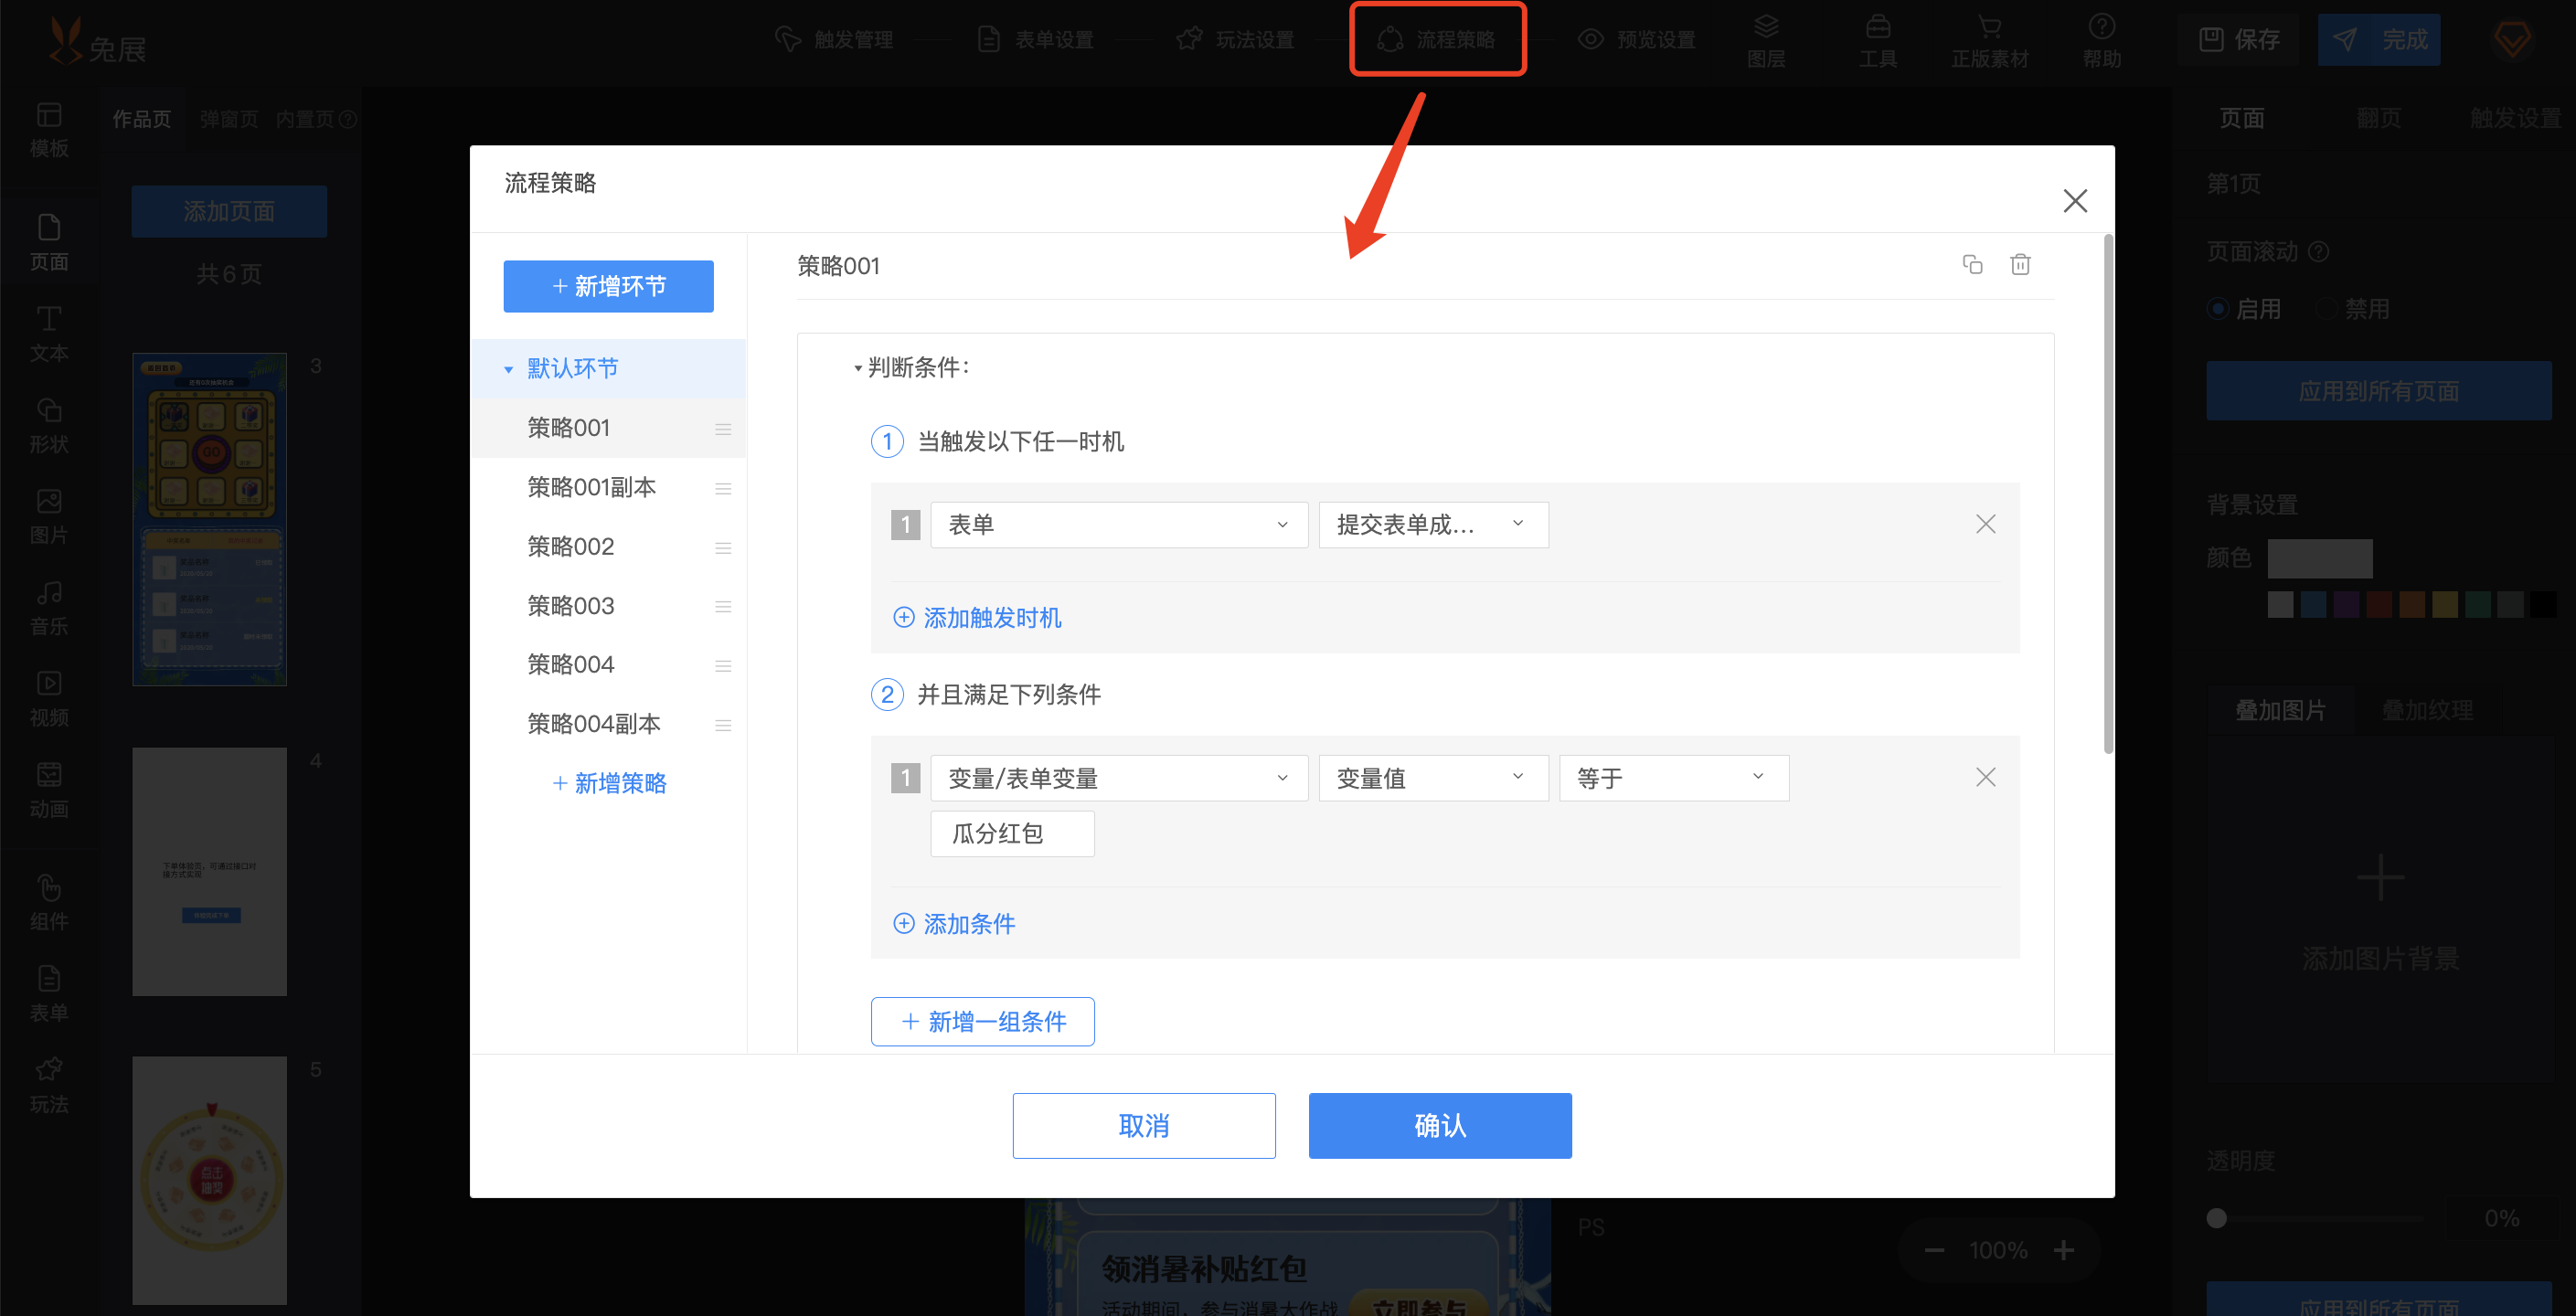This screenshot has height=1316, width=2576.
Task: Select page 4 thumbnail
Action: [210, 871]
